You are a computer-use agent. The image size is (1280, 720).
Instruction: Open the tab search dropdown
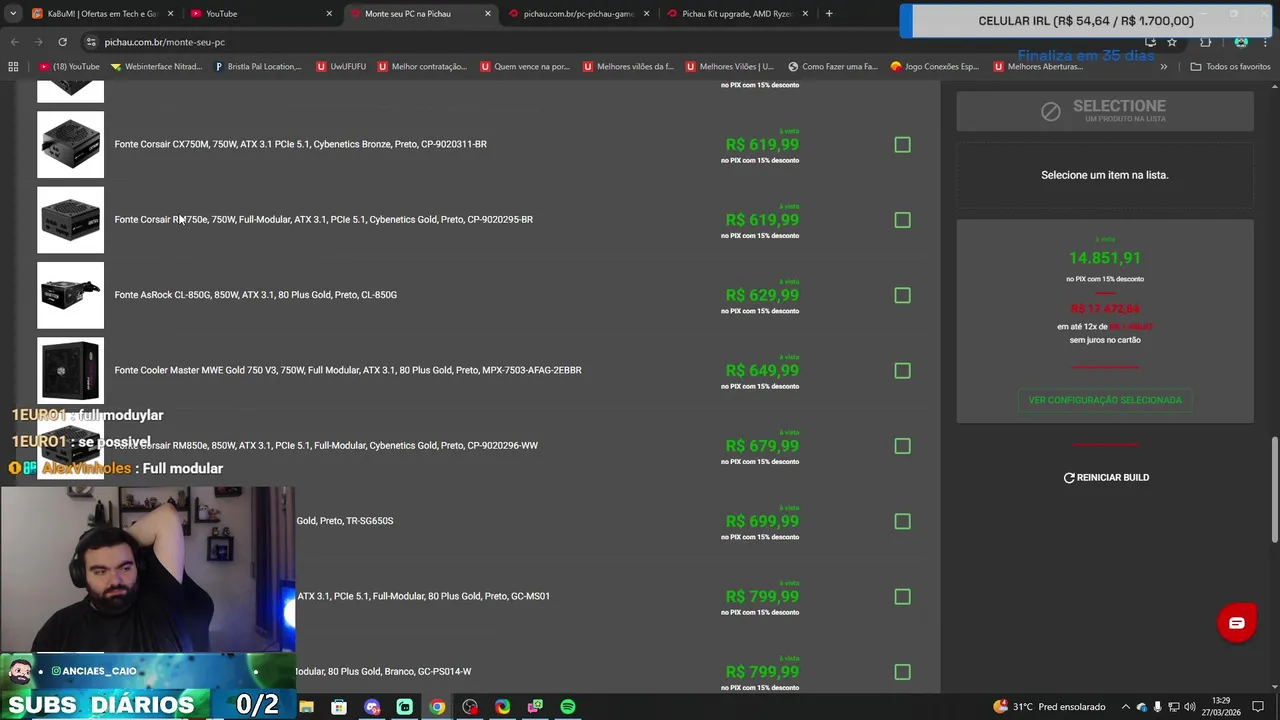(x=13, y=14)
